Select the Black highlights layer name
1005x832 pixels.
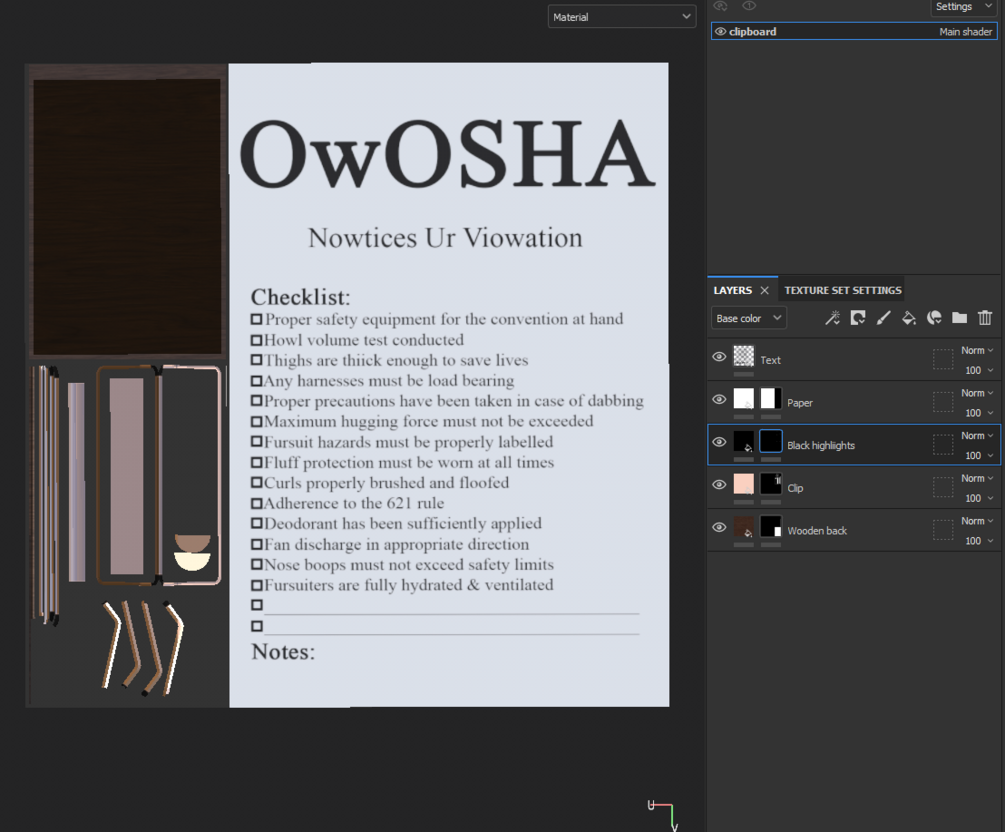(x=820, y=445)
